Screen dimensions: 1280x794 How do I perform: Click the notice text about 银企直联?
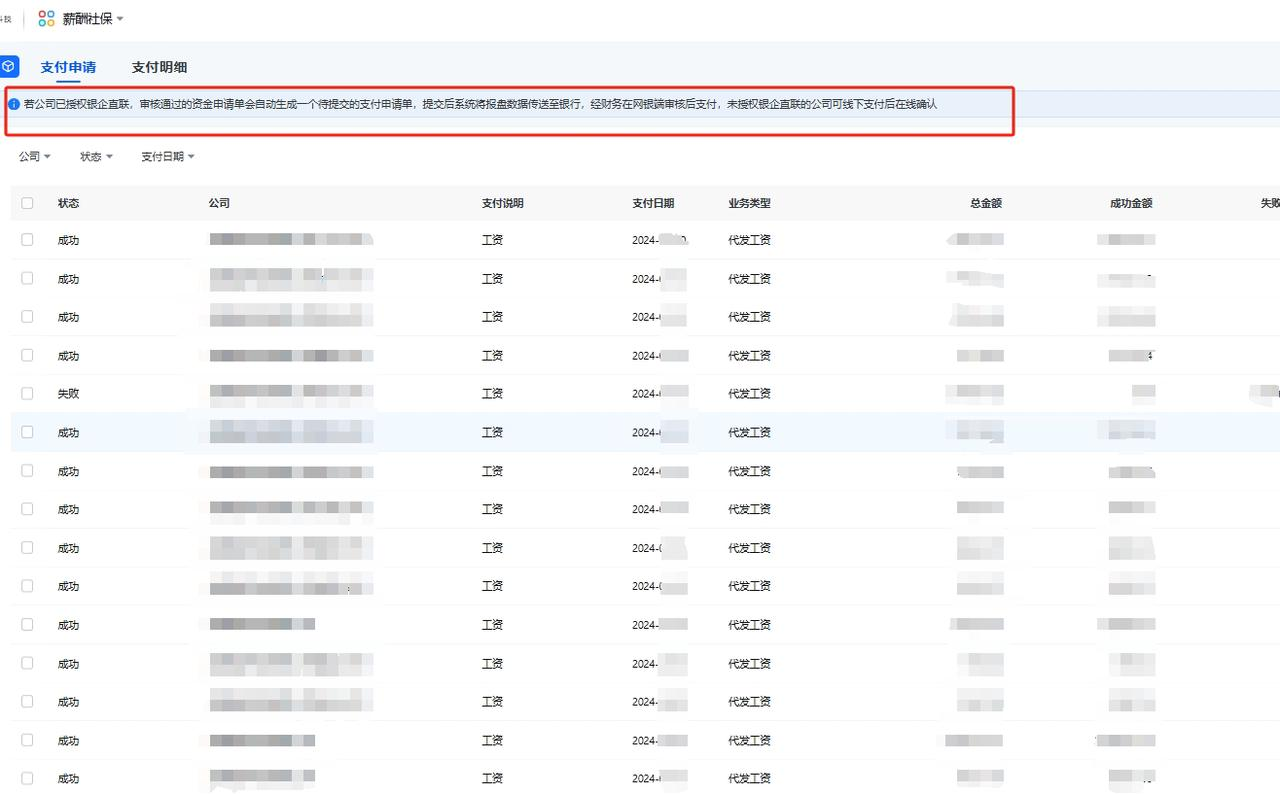480,104
